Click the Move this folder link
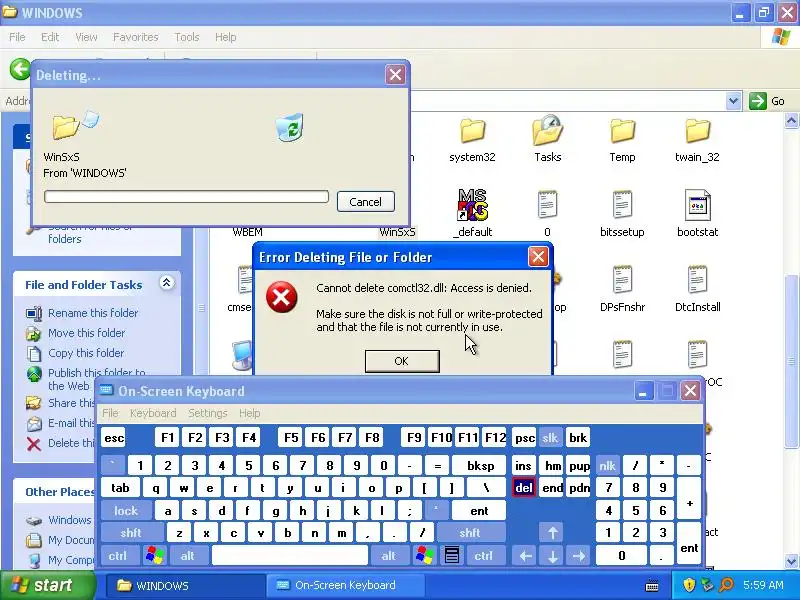This screenshot has width=800, height=600. point(86,333)
